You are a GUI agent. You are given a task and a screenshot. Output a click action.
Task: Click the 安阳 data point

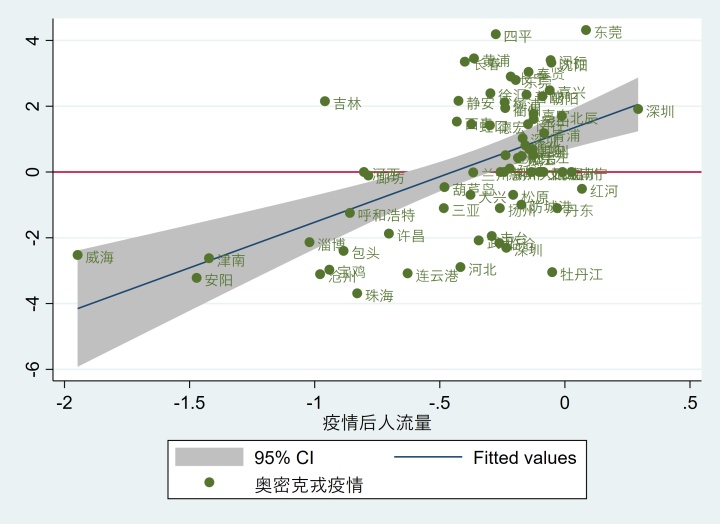[197, 278]
